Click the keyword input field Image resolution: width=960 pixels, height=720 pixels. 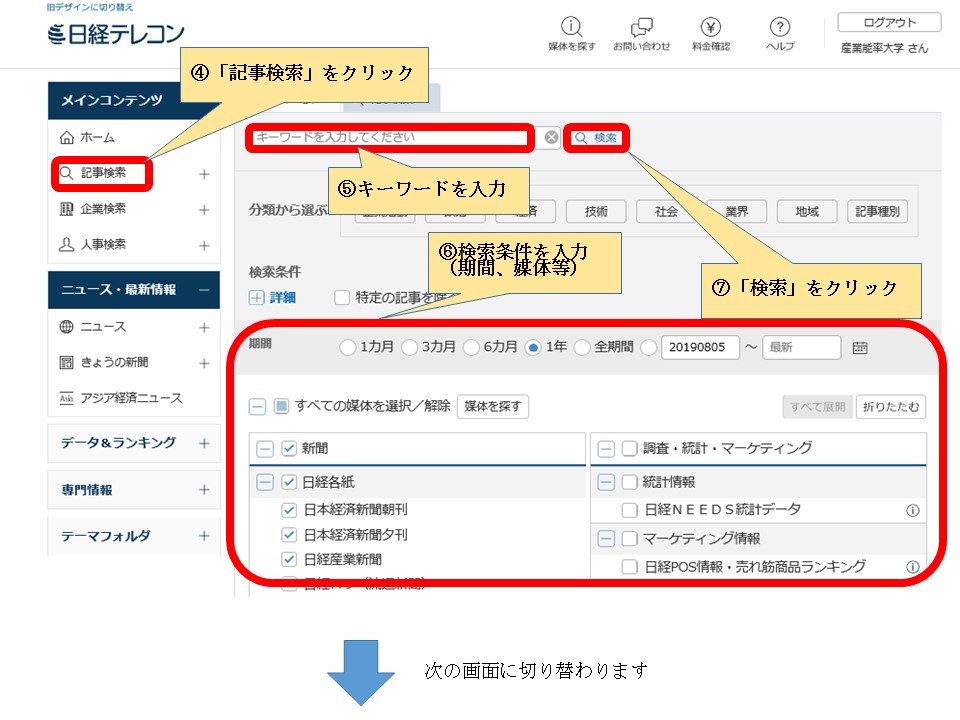390,138
